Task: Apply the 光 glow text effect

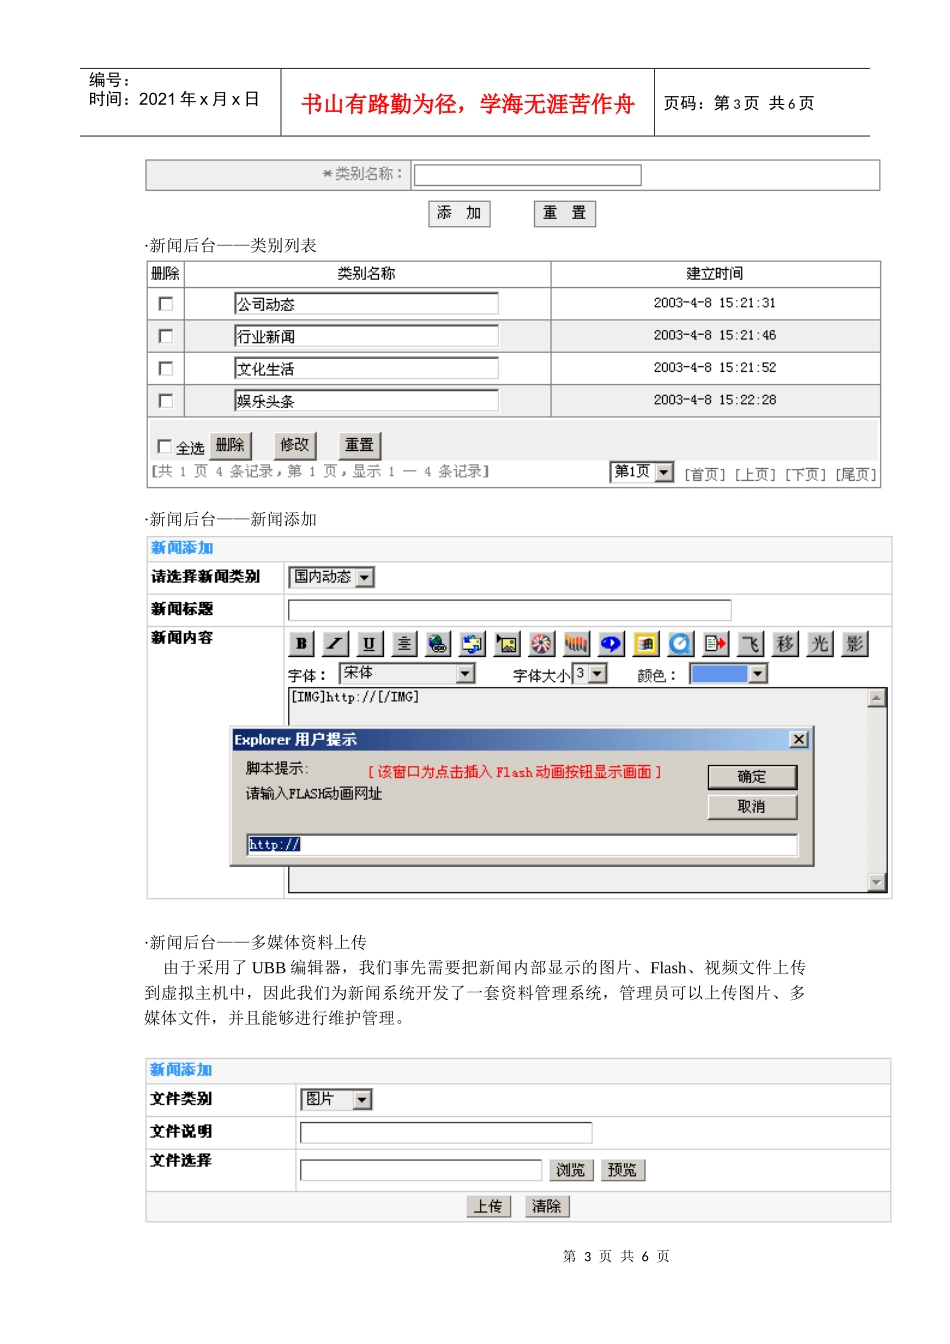Action: [x=820, y=644]
